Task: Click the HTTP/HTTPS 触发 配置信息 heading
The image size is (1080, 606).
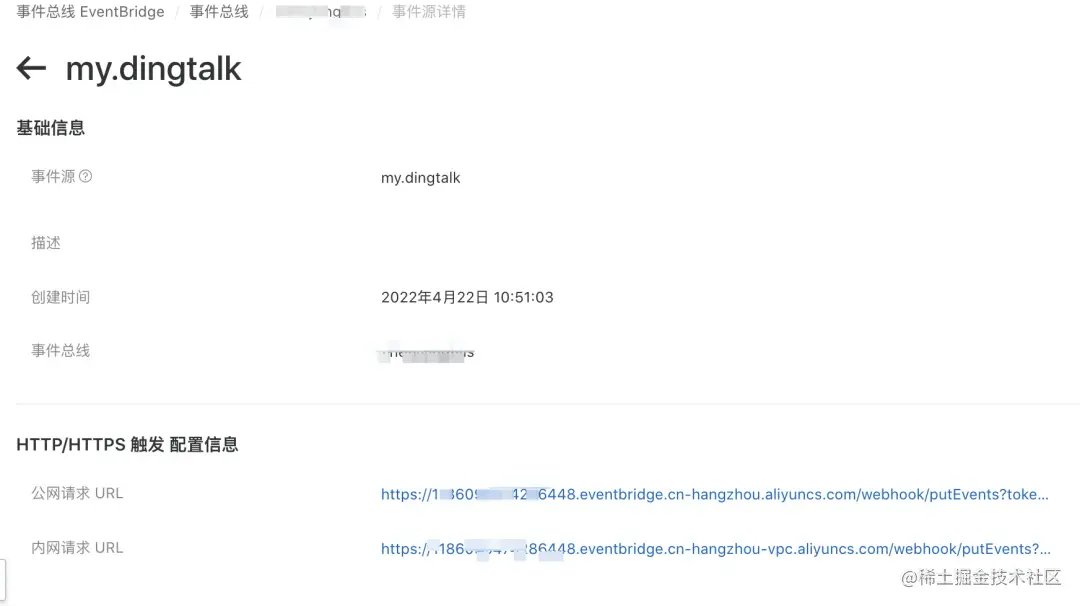Action: point(127,445)
